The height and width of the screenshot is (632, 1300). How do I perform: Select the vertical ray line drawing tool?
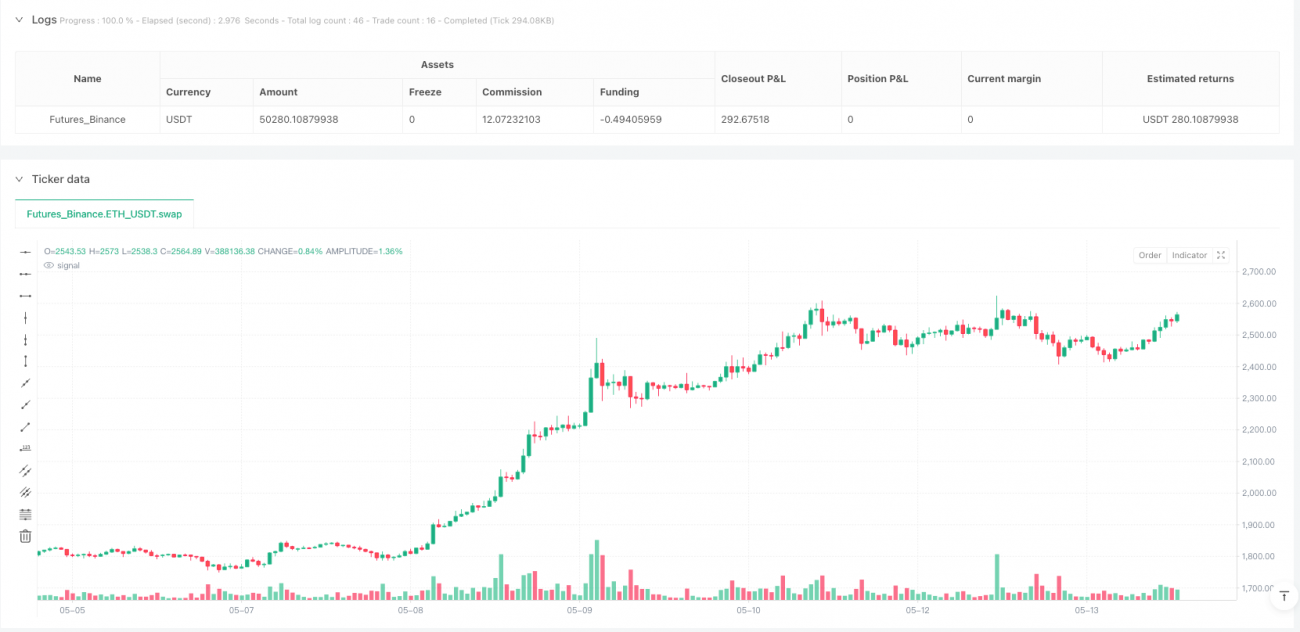pyautogui.click(x=26, y=339)
